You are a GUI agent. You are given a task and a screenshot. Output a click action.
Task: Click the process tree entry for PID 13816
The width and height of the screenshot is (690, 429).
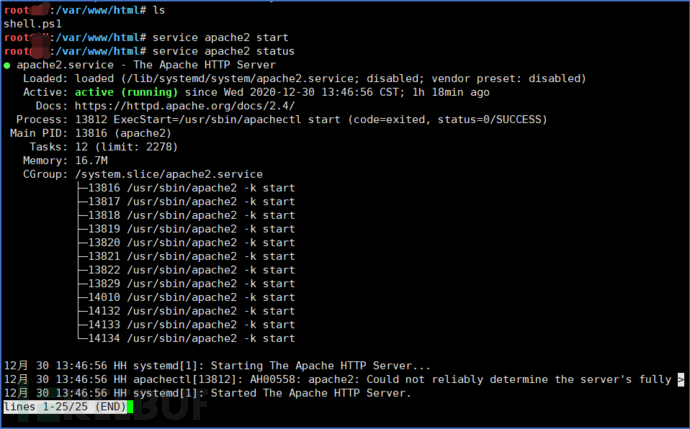[187, 188]
